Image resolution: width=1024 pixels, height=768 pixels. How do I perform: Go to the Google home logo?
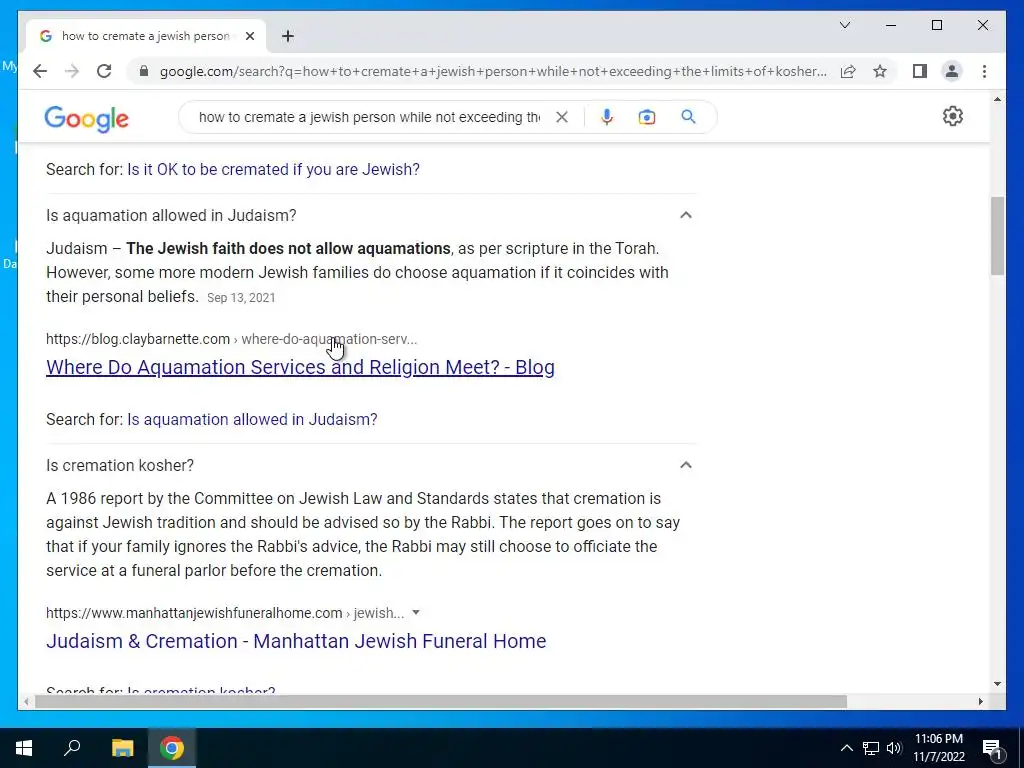coord(86,118)
